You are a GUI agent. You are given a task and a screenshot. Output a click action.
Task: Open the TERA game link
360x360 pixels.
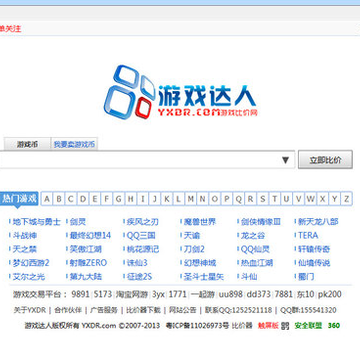[308, 235]
